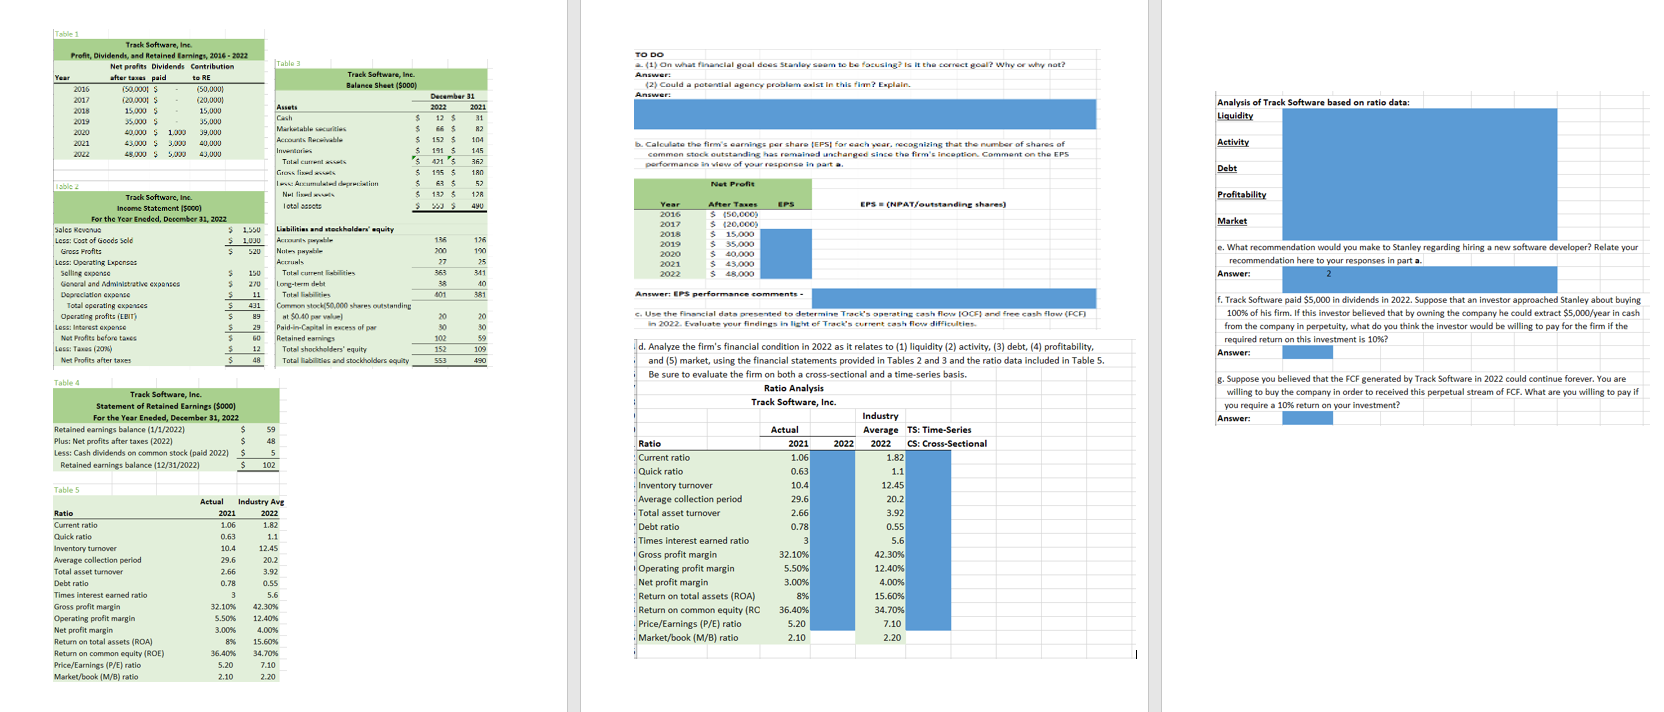Screen dimensions: 1664x712
Task: Click the 'Total assets' label
Action: tap(302, 206)
